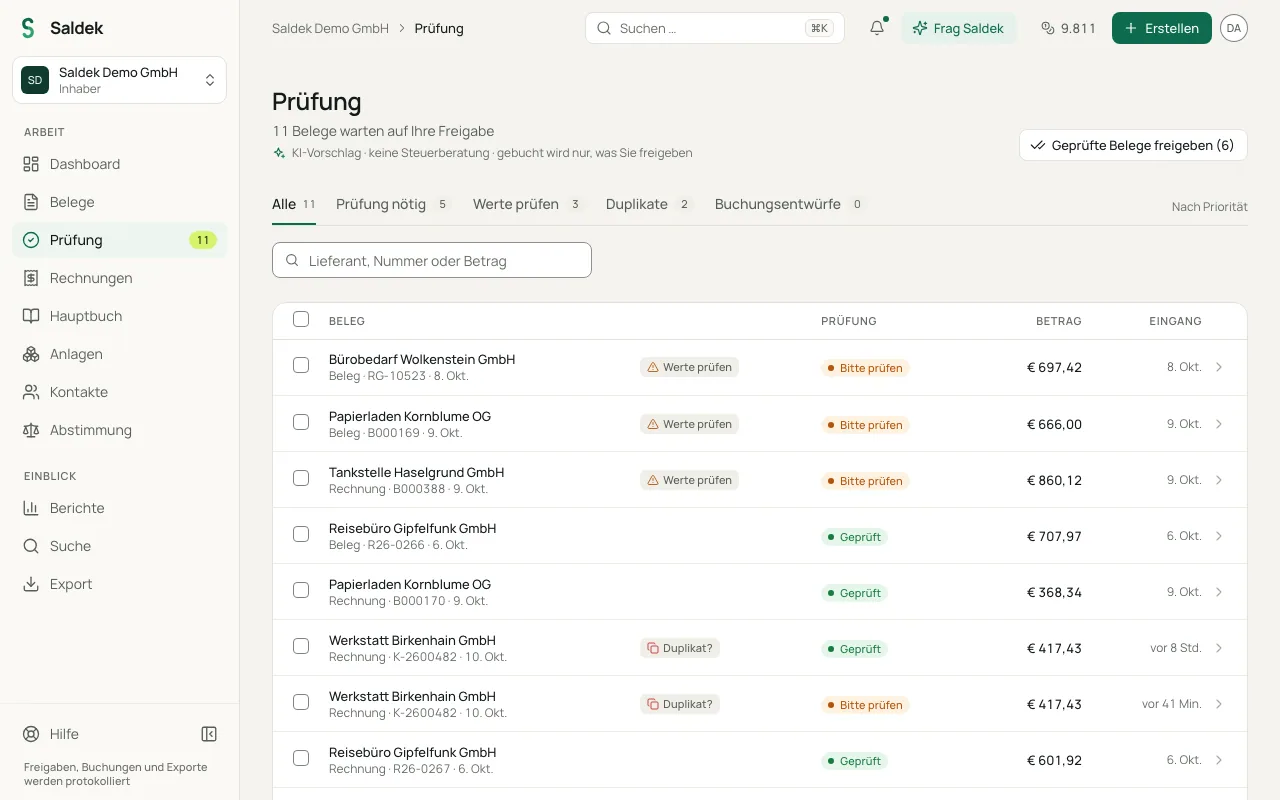Collapse the sidebar with the panel icon

209,734
